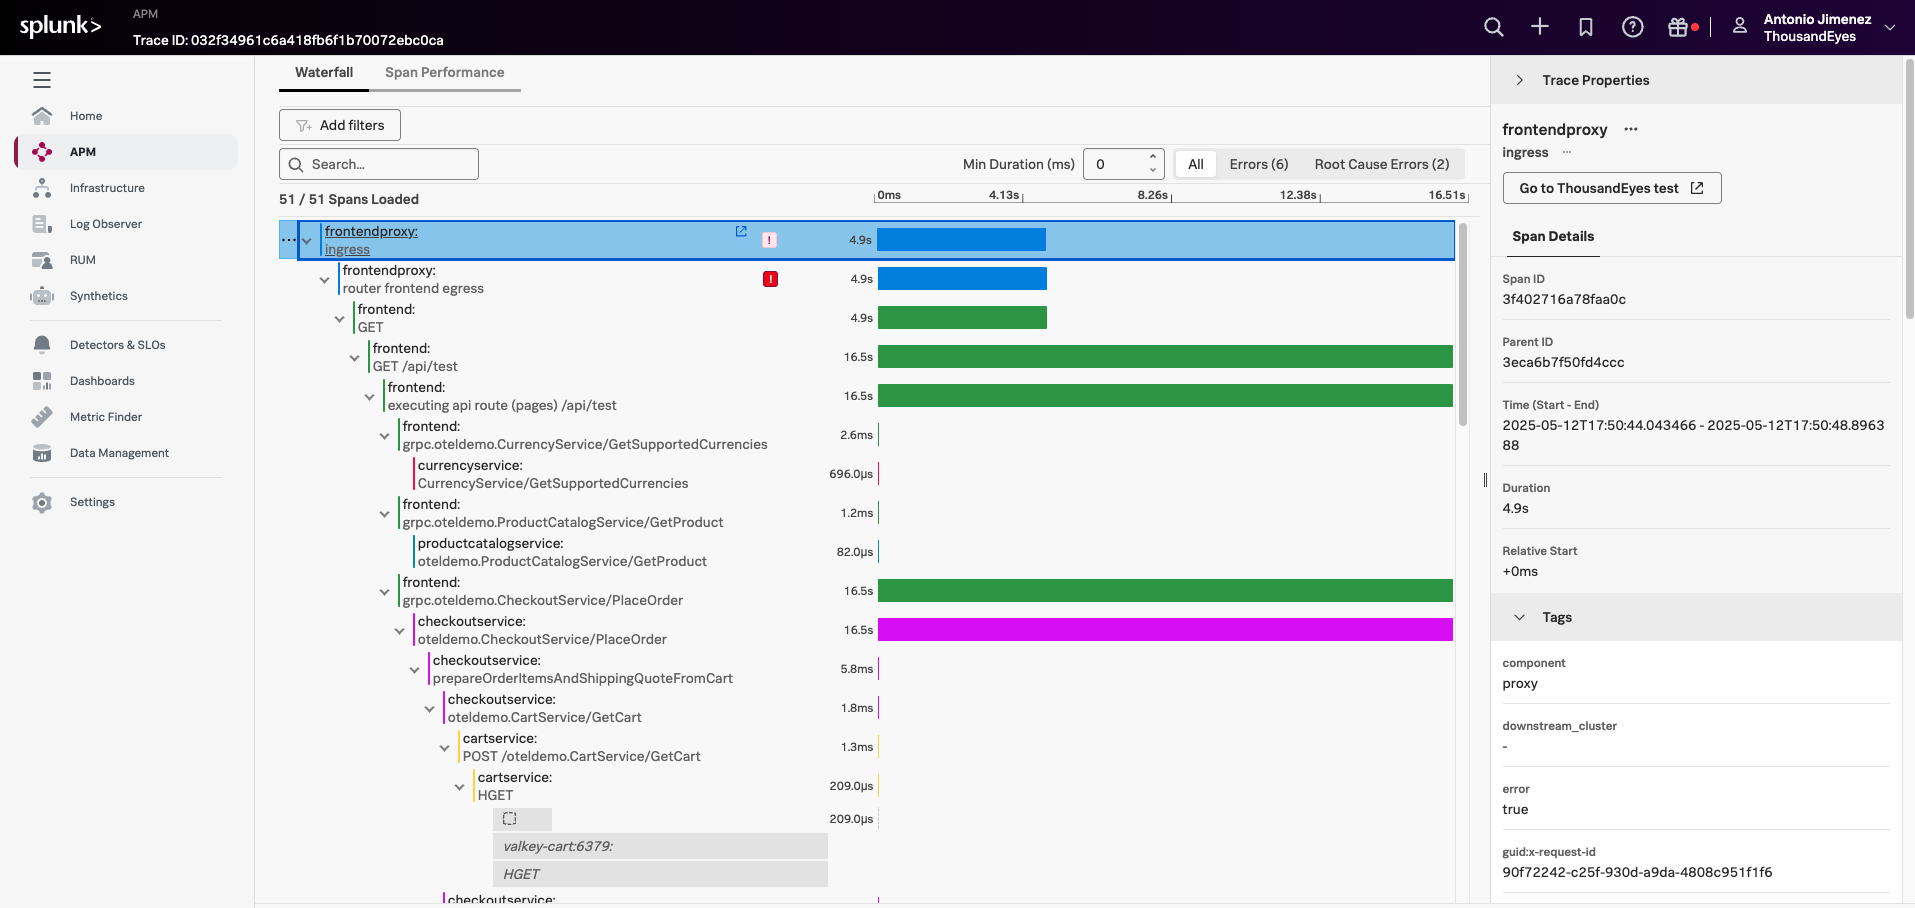This screenshot has width=1915, height=908.
Task: Click the plus icon to add content
Action: [1540, 27]
